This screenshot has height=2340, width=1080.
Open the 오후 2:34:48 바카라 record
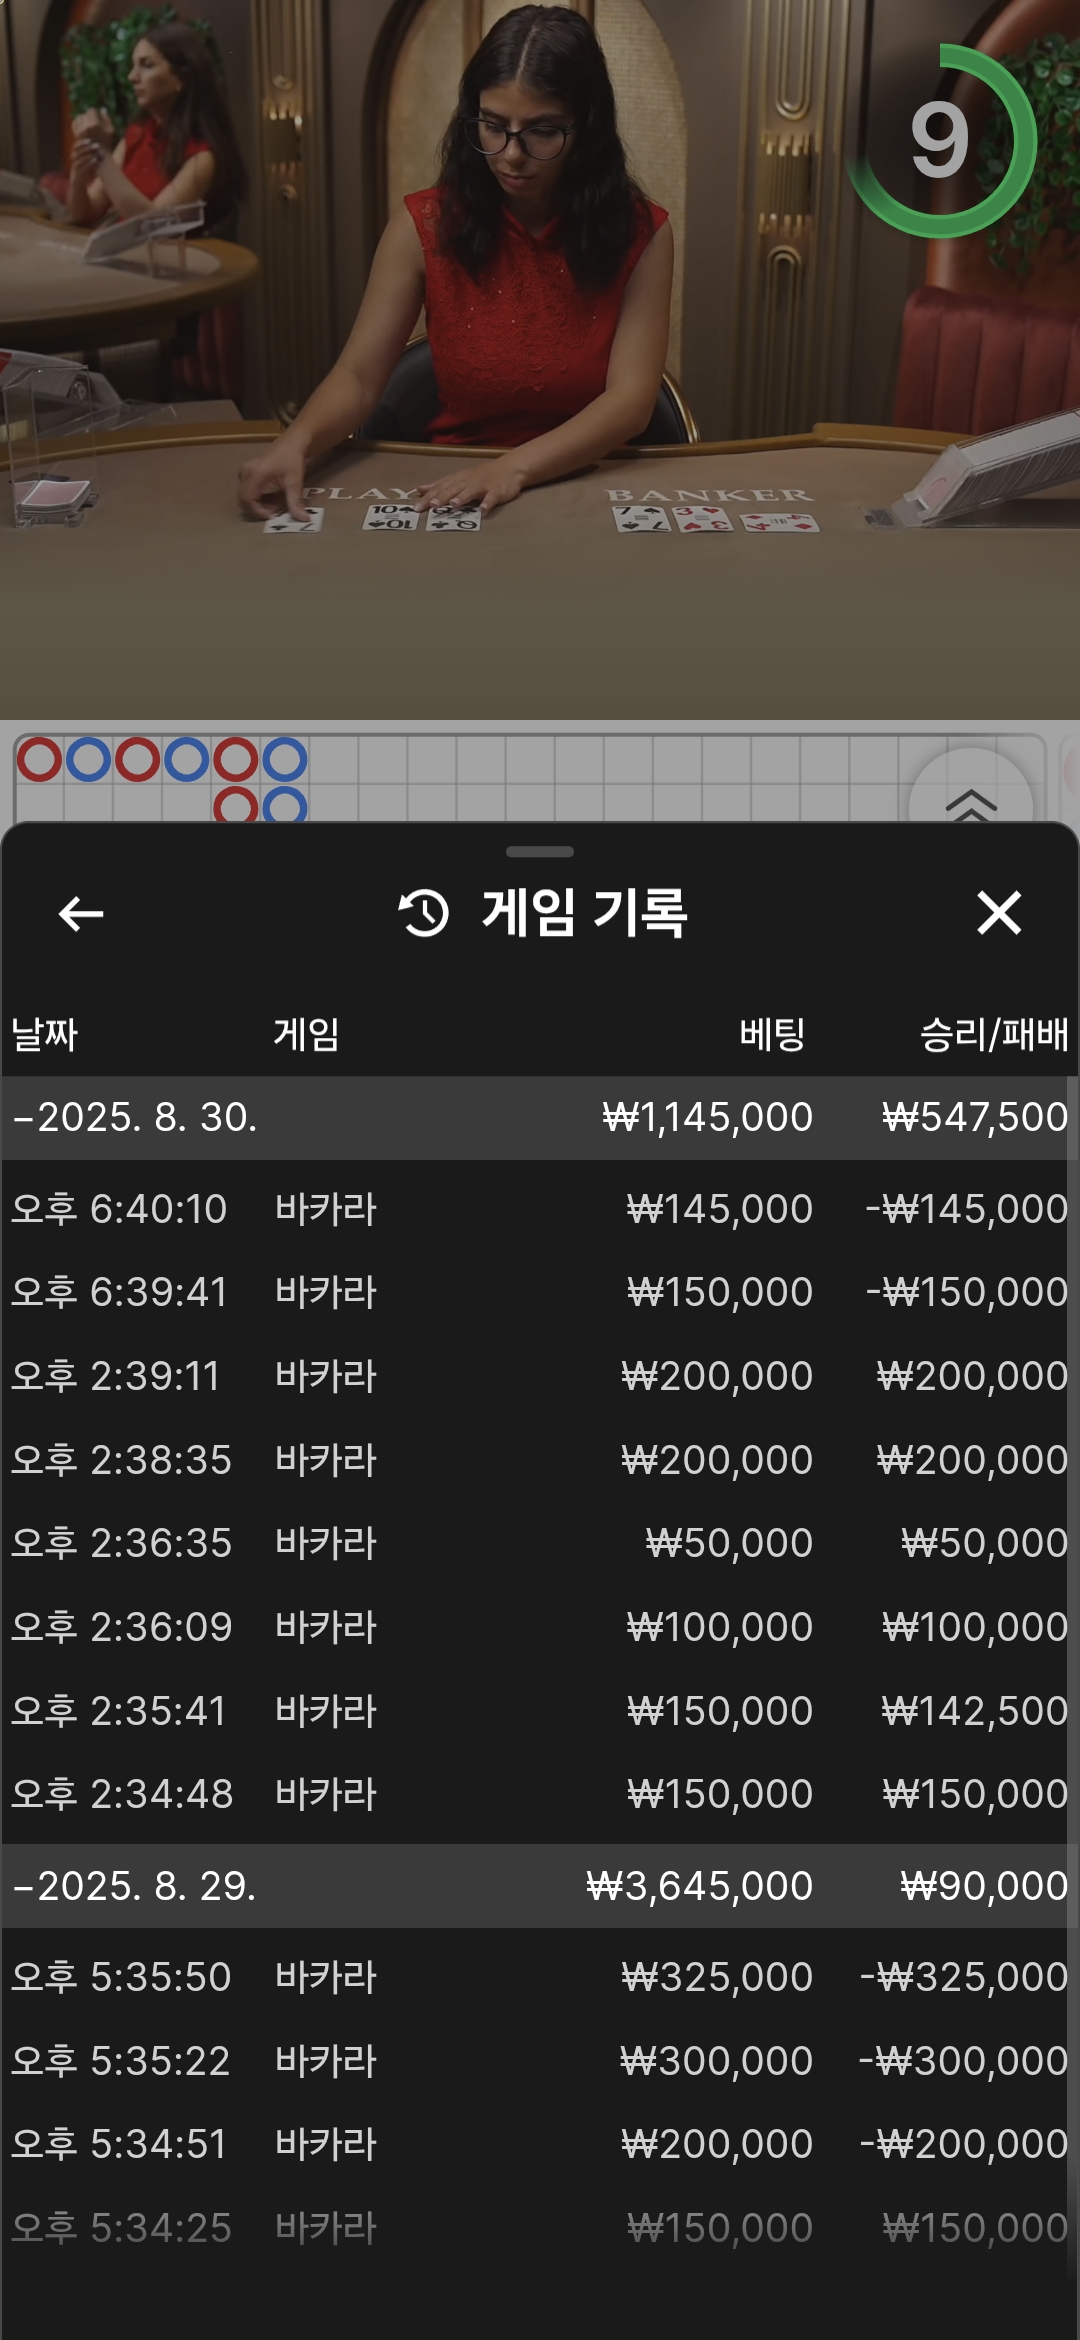tap(540, 1794)
